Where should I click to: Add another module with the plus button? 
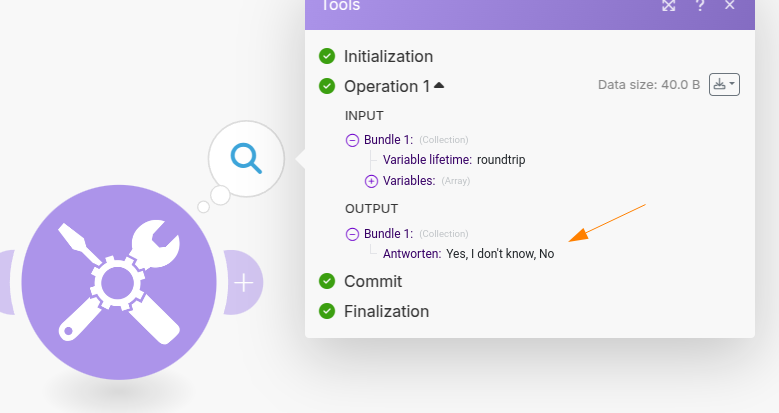[x=244, y=283]
